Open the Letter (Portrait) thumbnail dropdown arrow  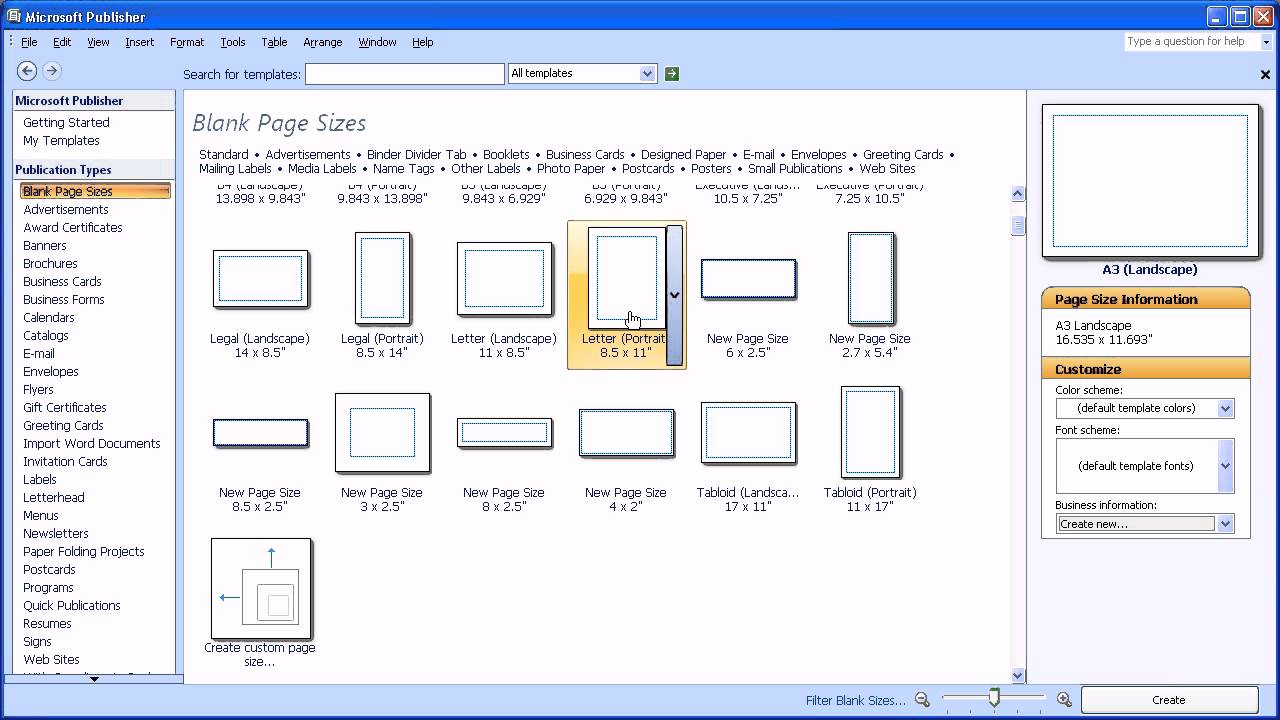pyautogui.click(x=674, y=295)
